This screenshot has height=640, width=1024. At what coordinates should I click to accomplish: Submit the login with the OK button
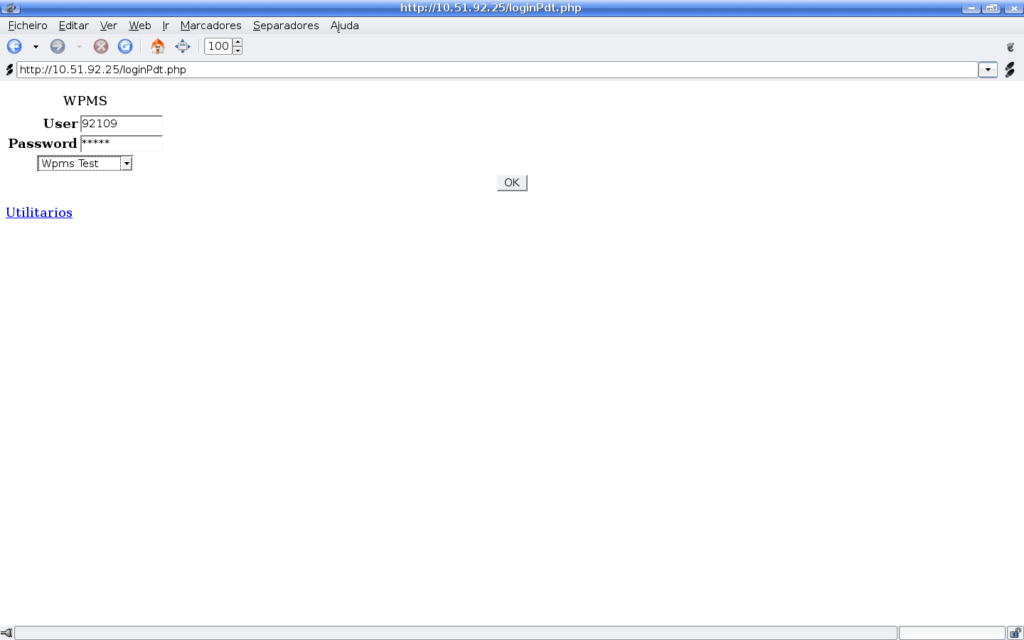click(512, 183)
